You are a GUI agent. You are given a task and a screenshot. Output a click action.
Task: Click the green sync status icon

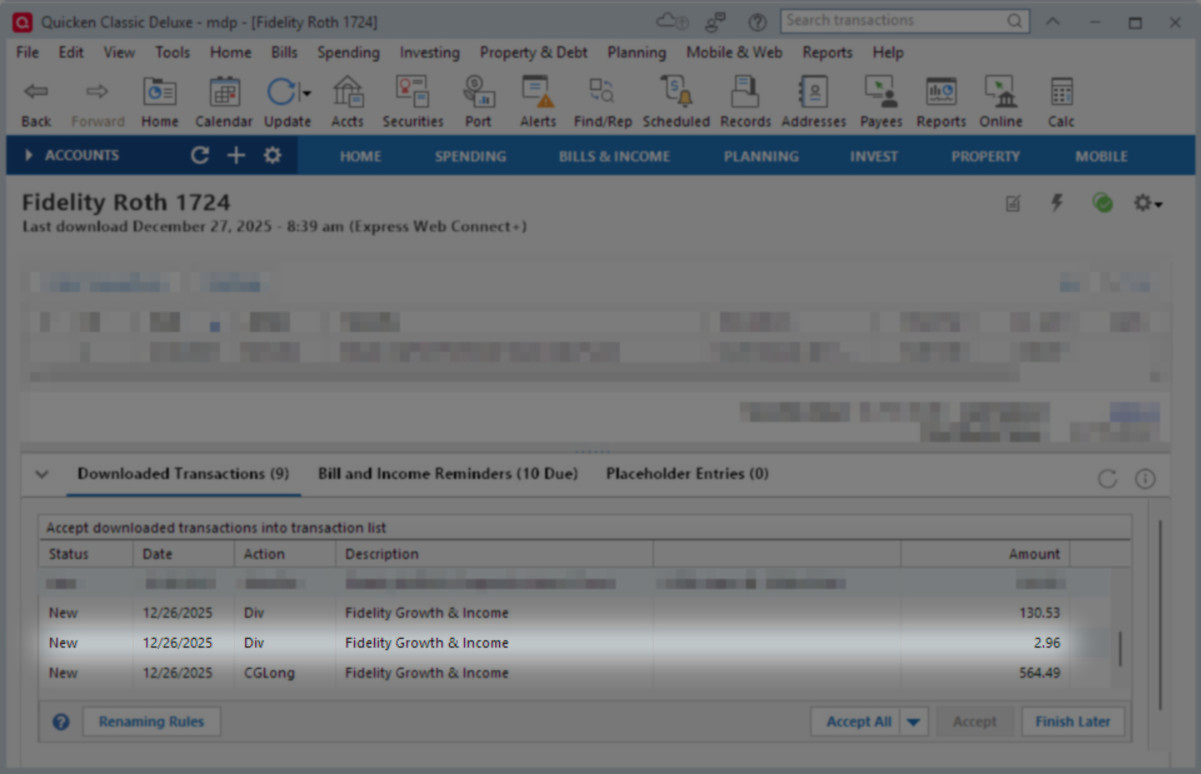tap(1102, 203)
